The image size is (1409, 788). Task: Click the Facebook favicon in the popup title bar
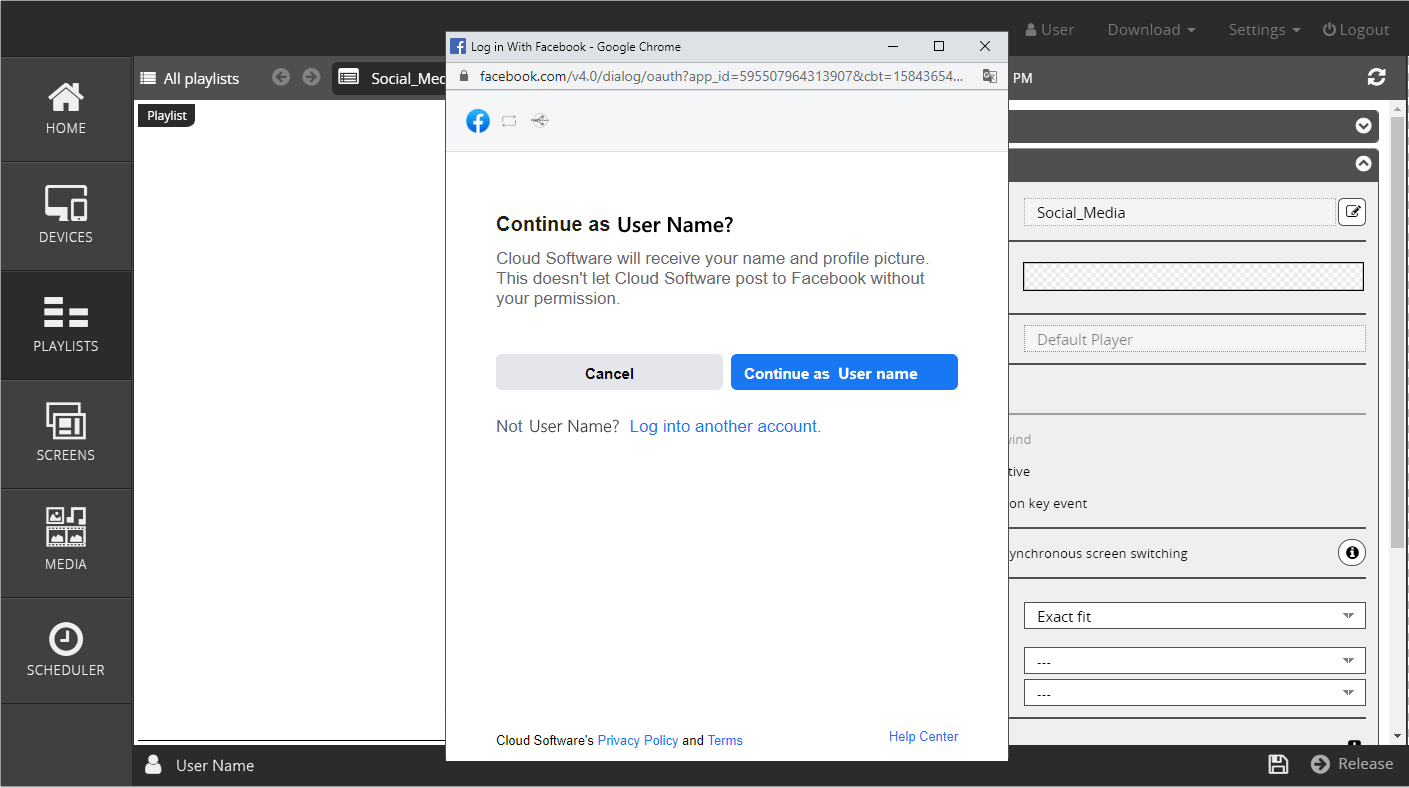459,46
